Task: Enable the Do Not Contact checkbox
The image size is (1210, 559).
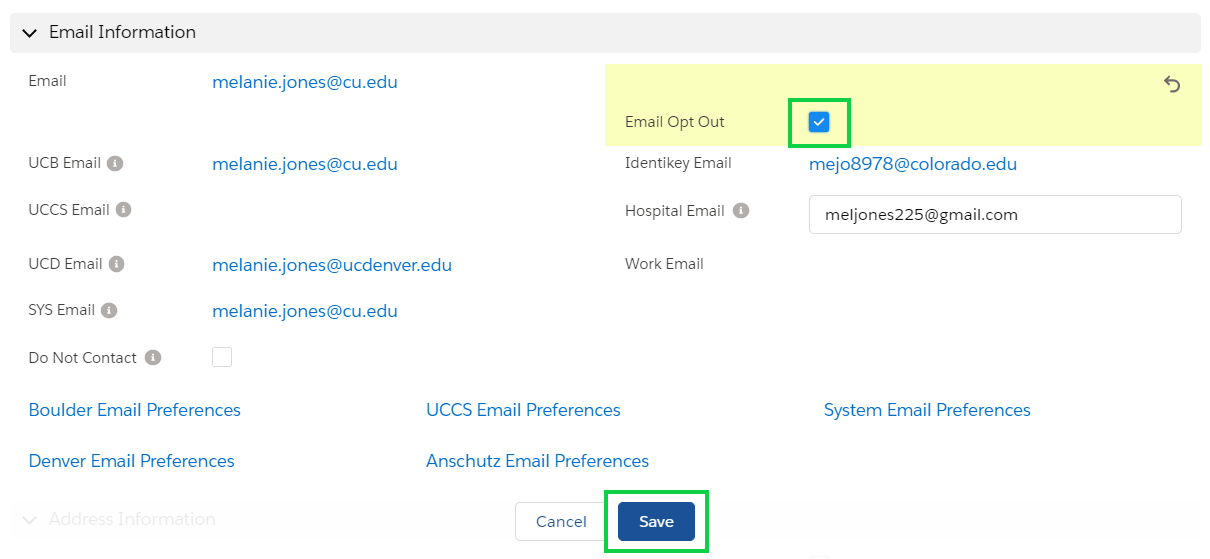Action: (222, 357)
